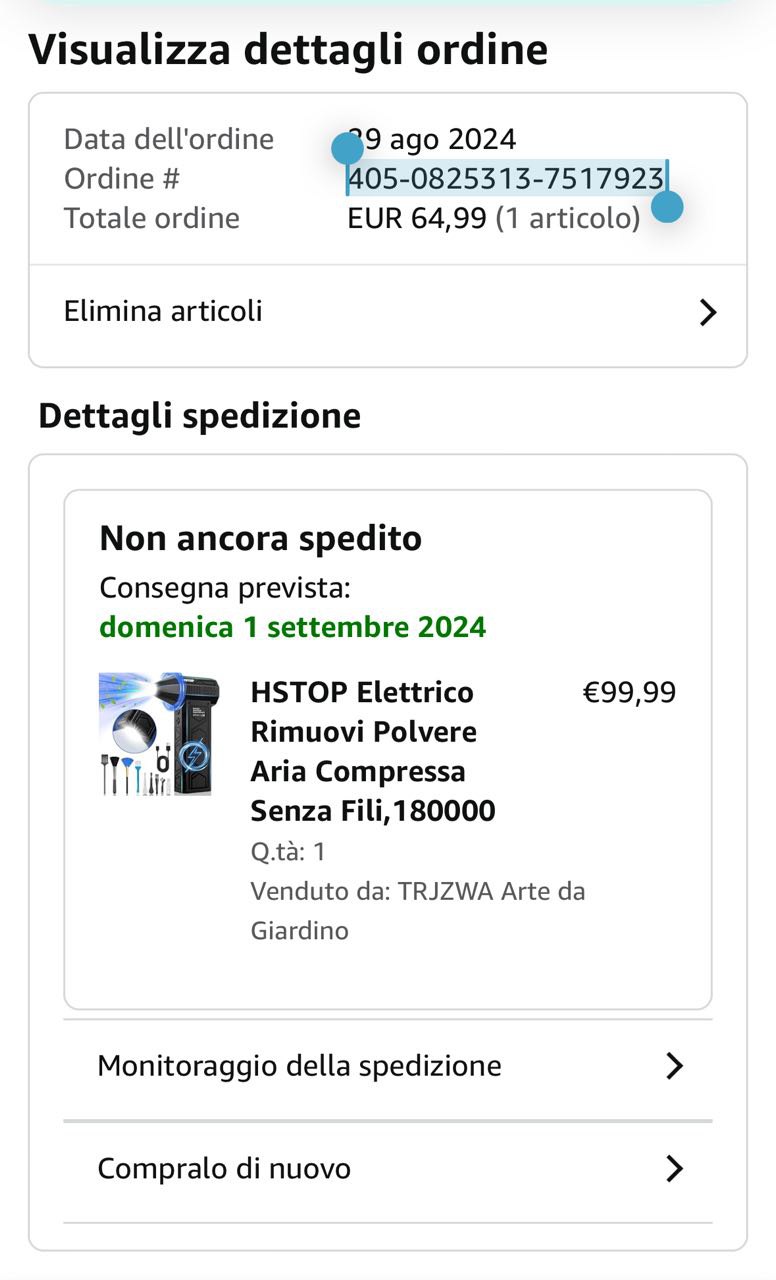776x1280 pixels.
Task: Open Elimina articoli option
Action: (163, 311)
